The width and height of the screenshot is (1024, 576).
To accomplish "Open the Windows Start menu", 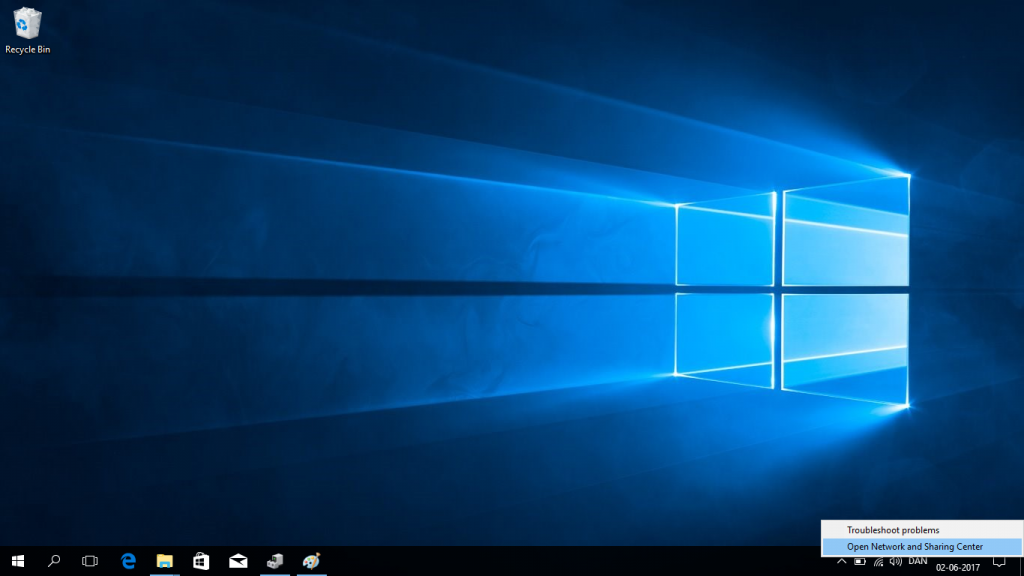I will 18,561.
